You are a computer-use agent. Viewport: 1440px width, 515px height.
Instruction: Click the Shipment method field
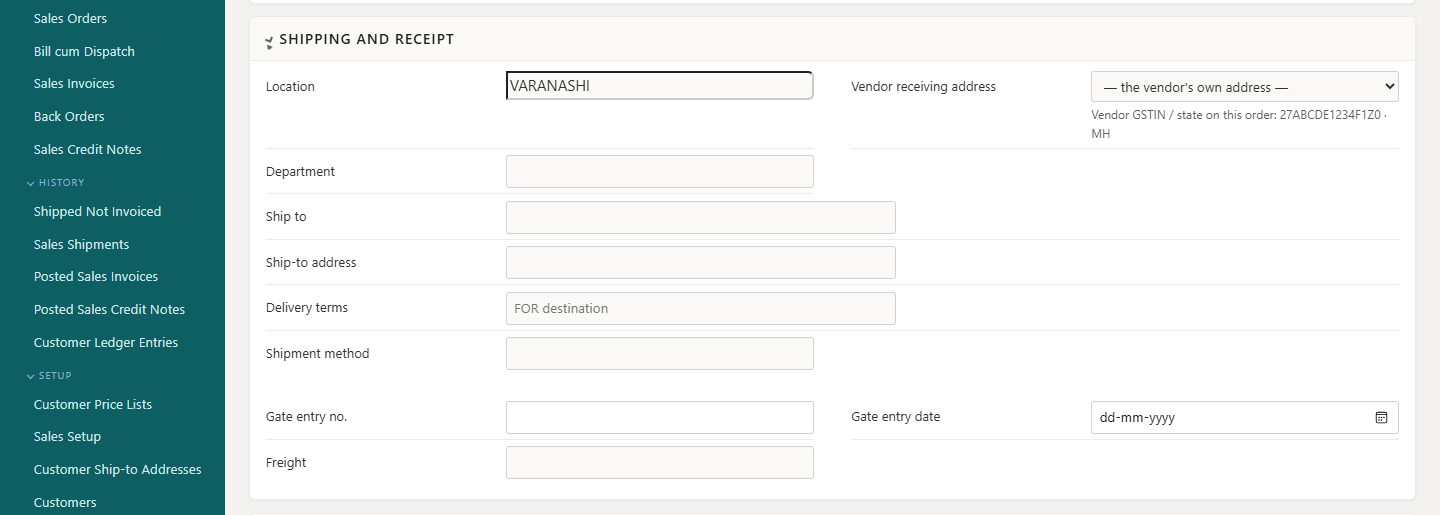660,354
